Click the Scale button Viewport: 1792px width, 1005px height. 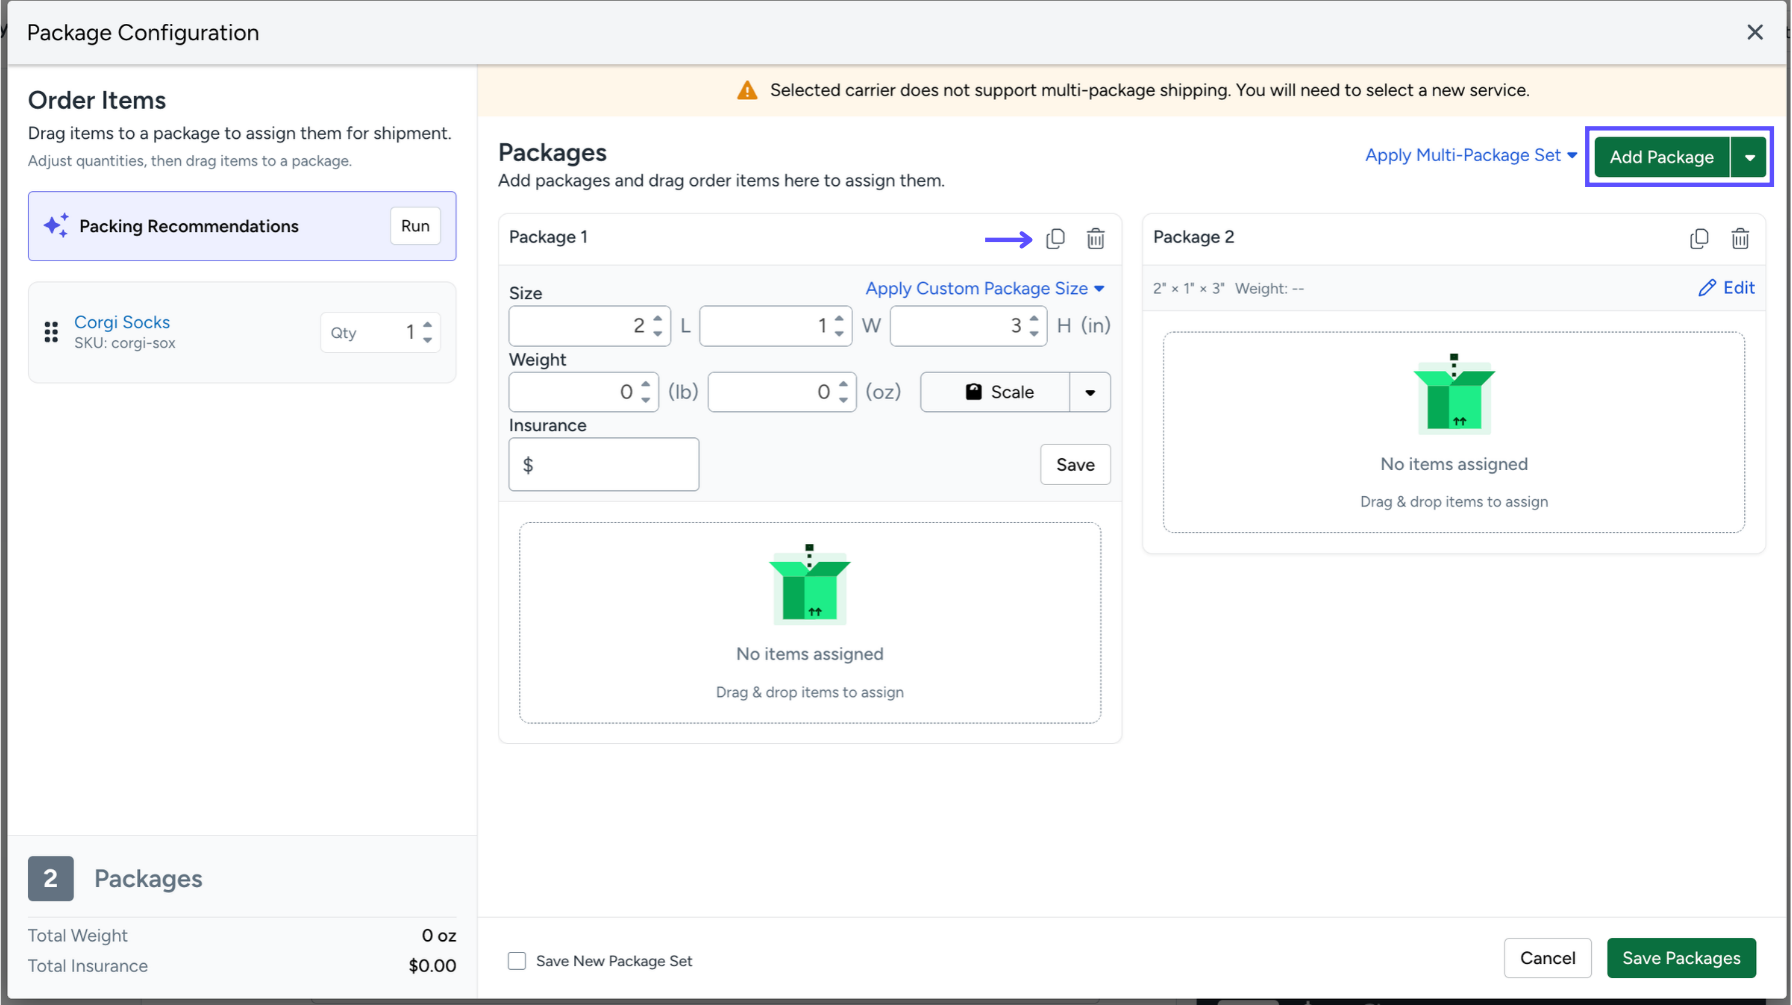tap(996, 392)
